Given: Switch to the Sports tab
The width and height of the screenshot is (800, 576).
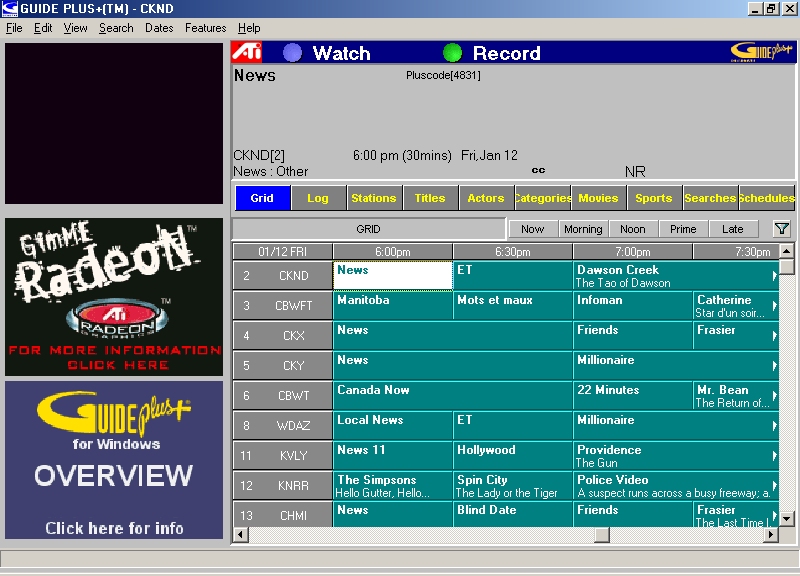Looking at the screenshot, I should (654, 198).
